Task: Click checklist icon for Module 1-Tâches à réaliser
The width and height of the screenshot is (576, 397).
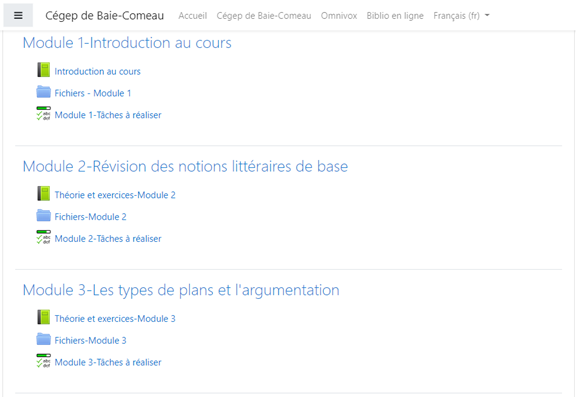Action: tap(43, 113)
